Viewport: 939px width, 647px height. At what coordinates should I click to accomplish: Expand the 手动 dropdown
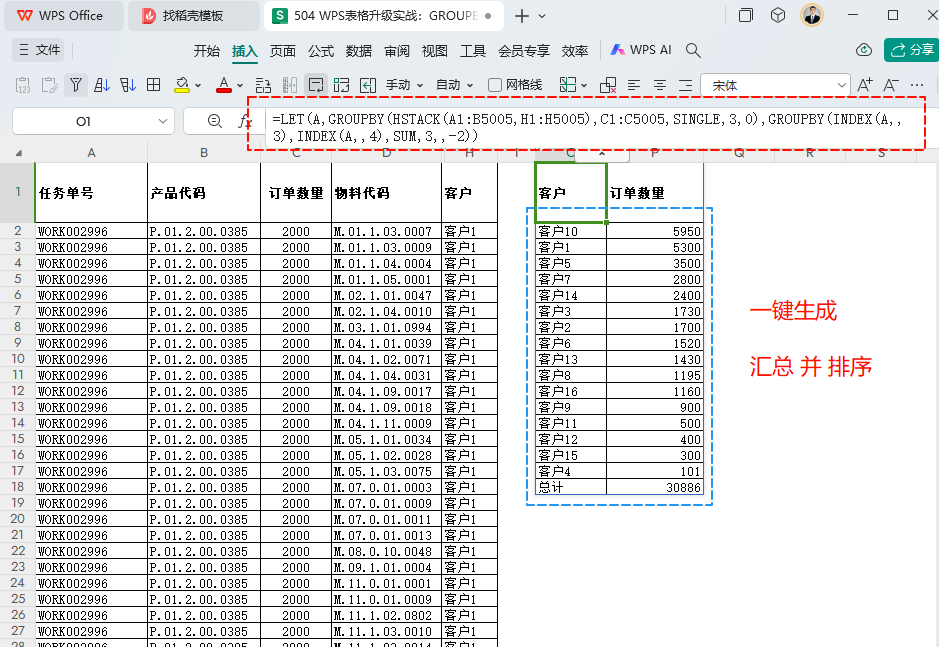click(x=420, y=85)
